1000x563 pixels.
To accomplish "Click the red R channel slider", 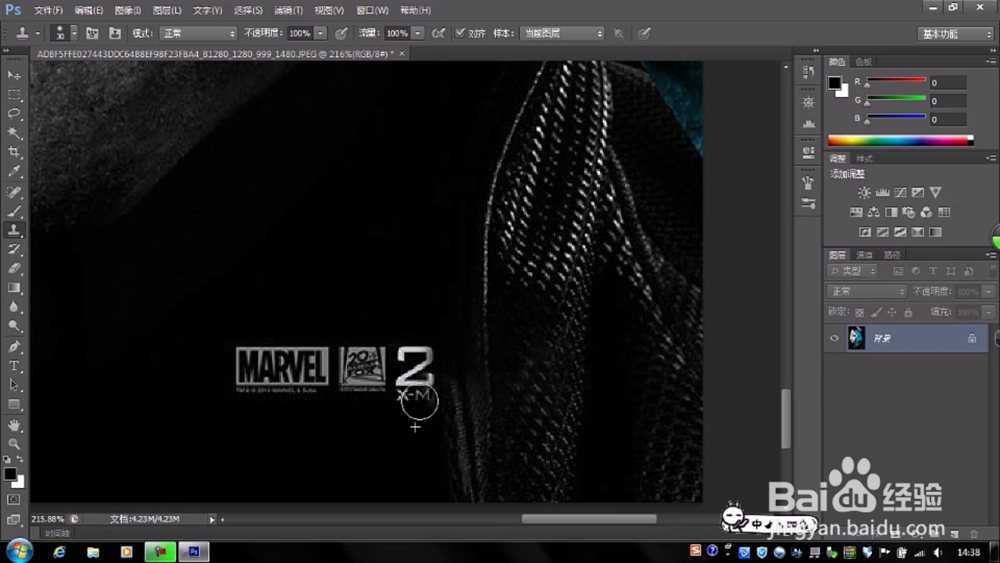I will tap(895, 82).
